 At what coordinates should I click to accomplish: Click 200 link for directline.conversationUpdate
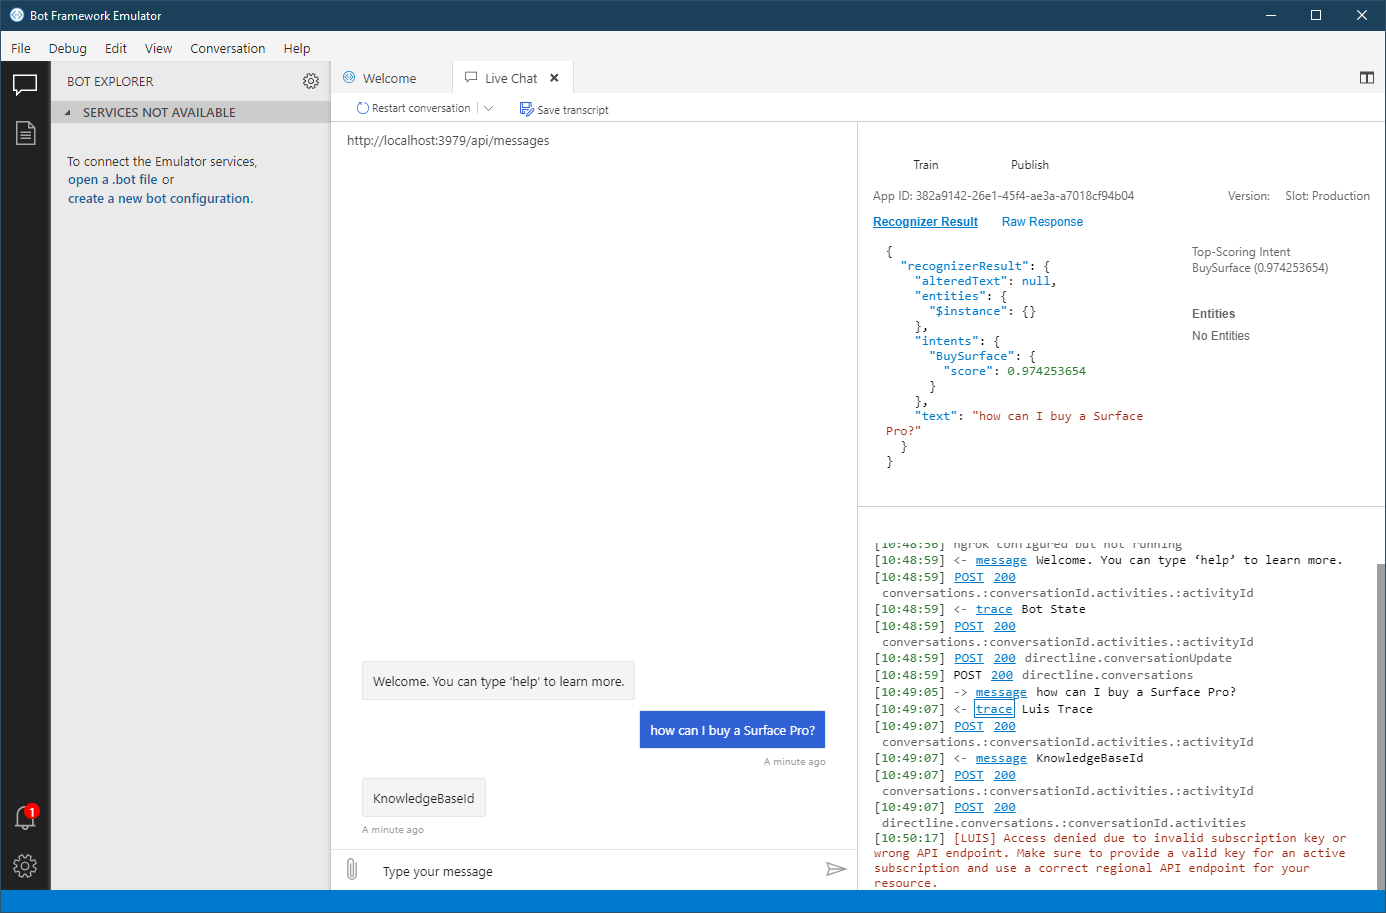tap(1005, 658)
